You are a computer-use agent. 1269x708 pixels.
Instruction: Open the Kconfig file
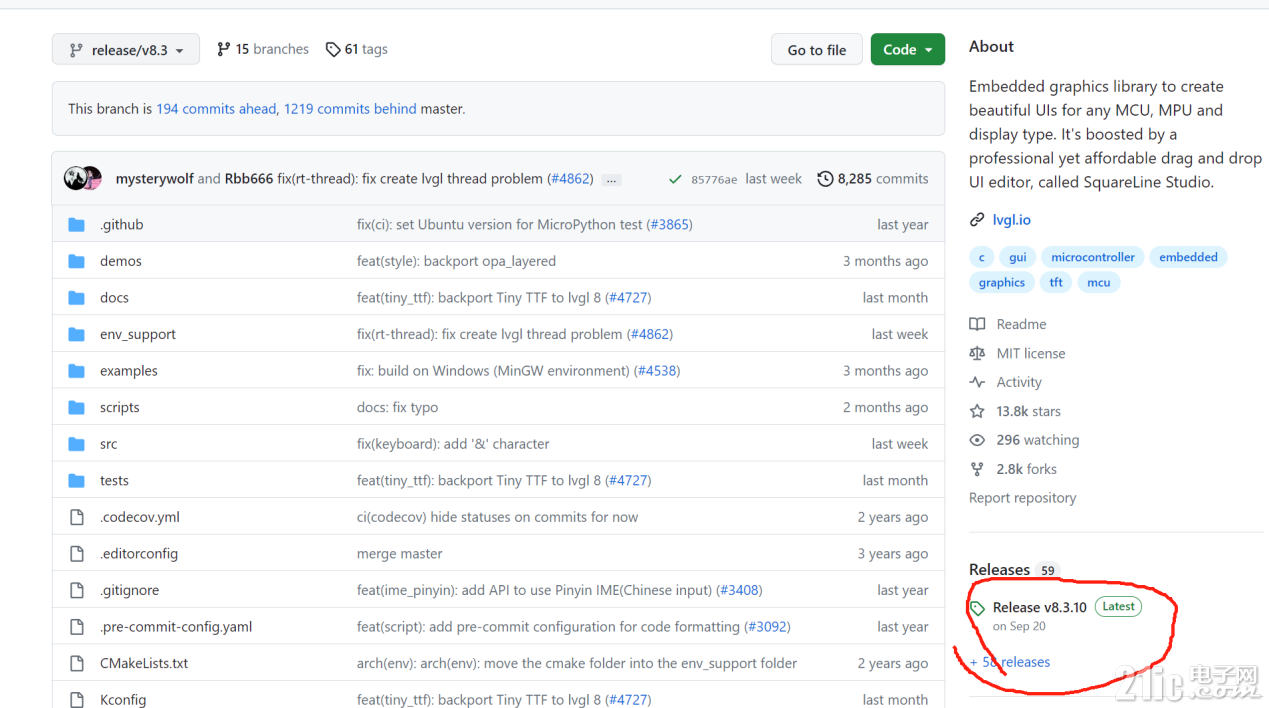point(123,700)
